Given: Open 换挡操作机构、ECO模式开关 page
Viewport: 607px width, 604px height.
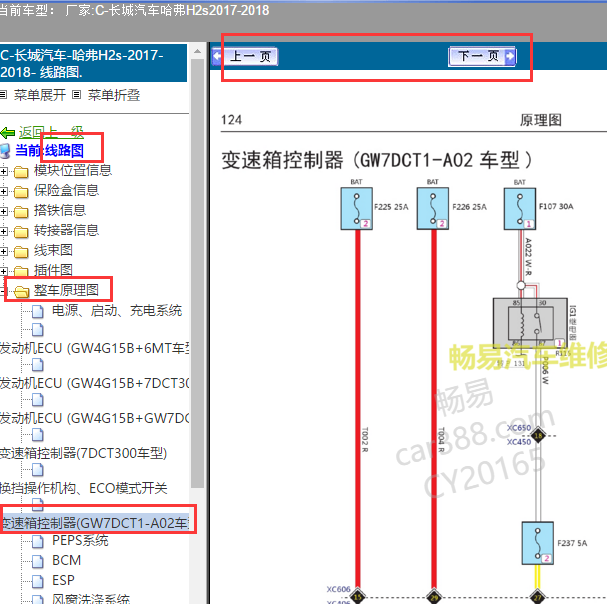Looking at the screenshot, I should pos(84,488).
